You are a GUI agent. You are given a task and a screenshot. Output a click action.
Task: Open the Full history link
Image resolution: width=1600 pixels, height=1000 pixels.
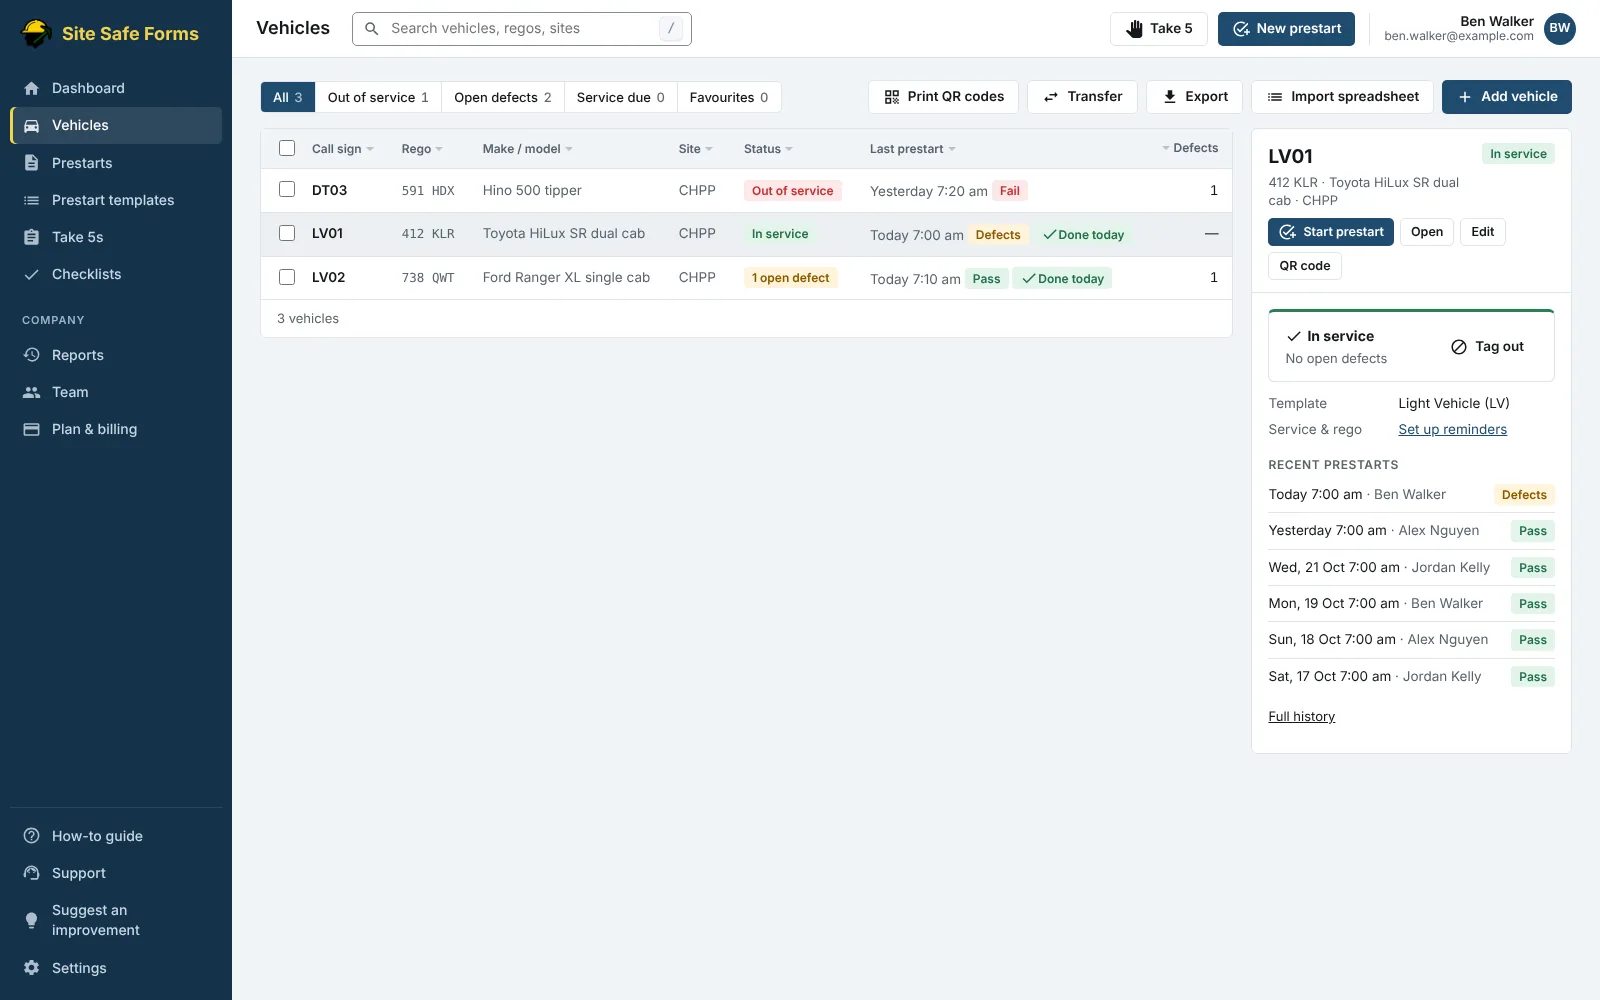pyautogui.click(x=1301, y=717)
